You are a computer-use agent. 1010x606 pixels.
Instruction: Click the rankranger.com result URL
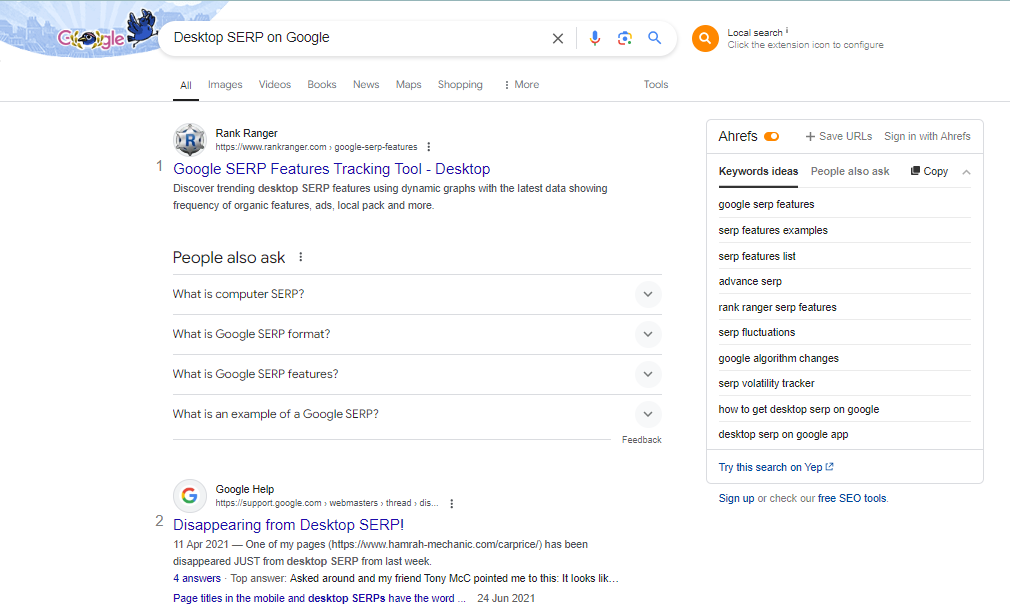(x=316, y=147)
